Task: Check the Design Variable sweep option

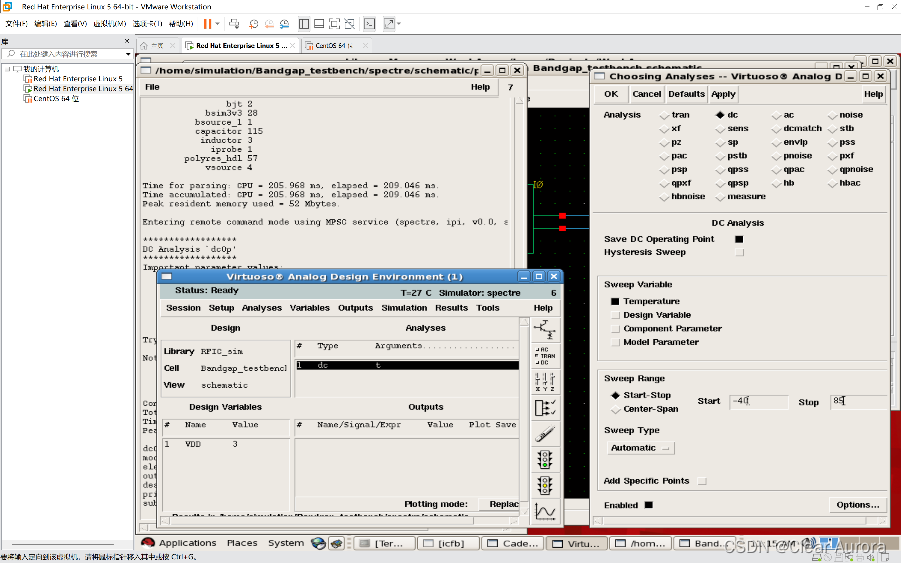Action: click(615, 315)
